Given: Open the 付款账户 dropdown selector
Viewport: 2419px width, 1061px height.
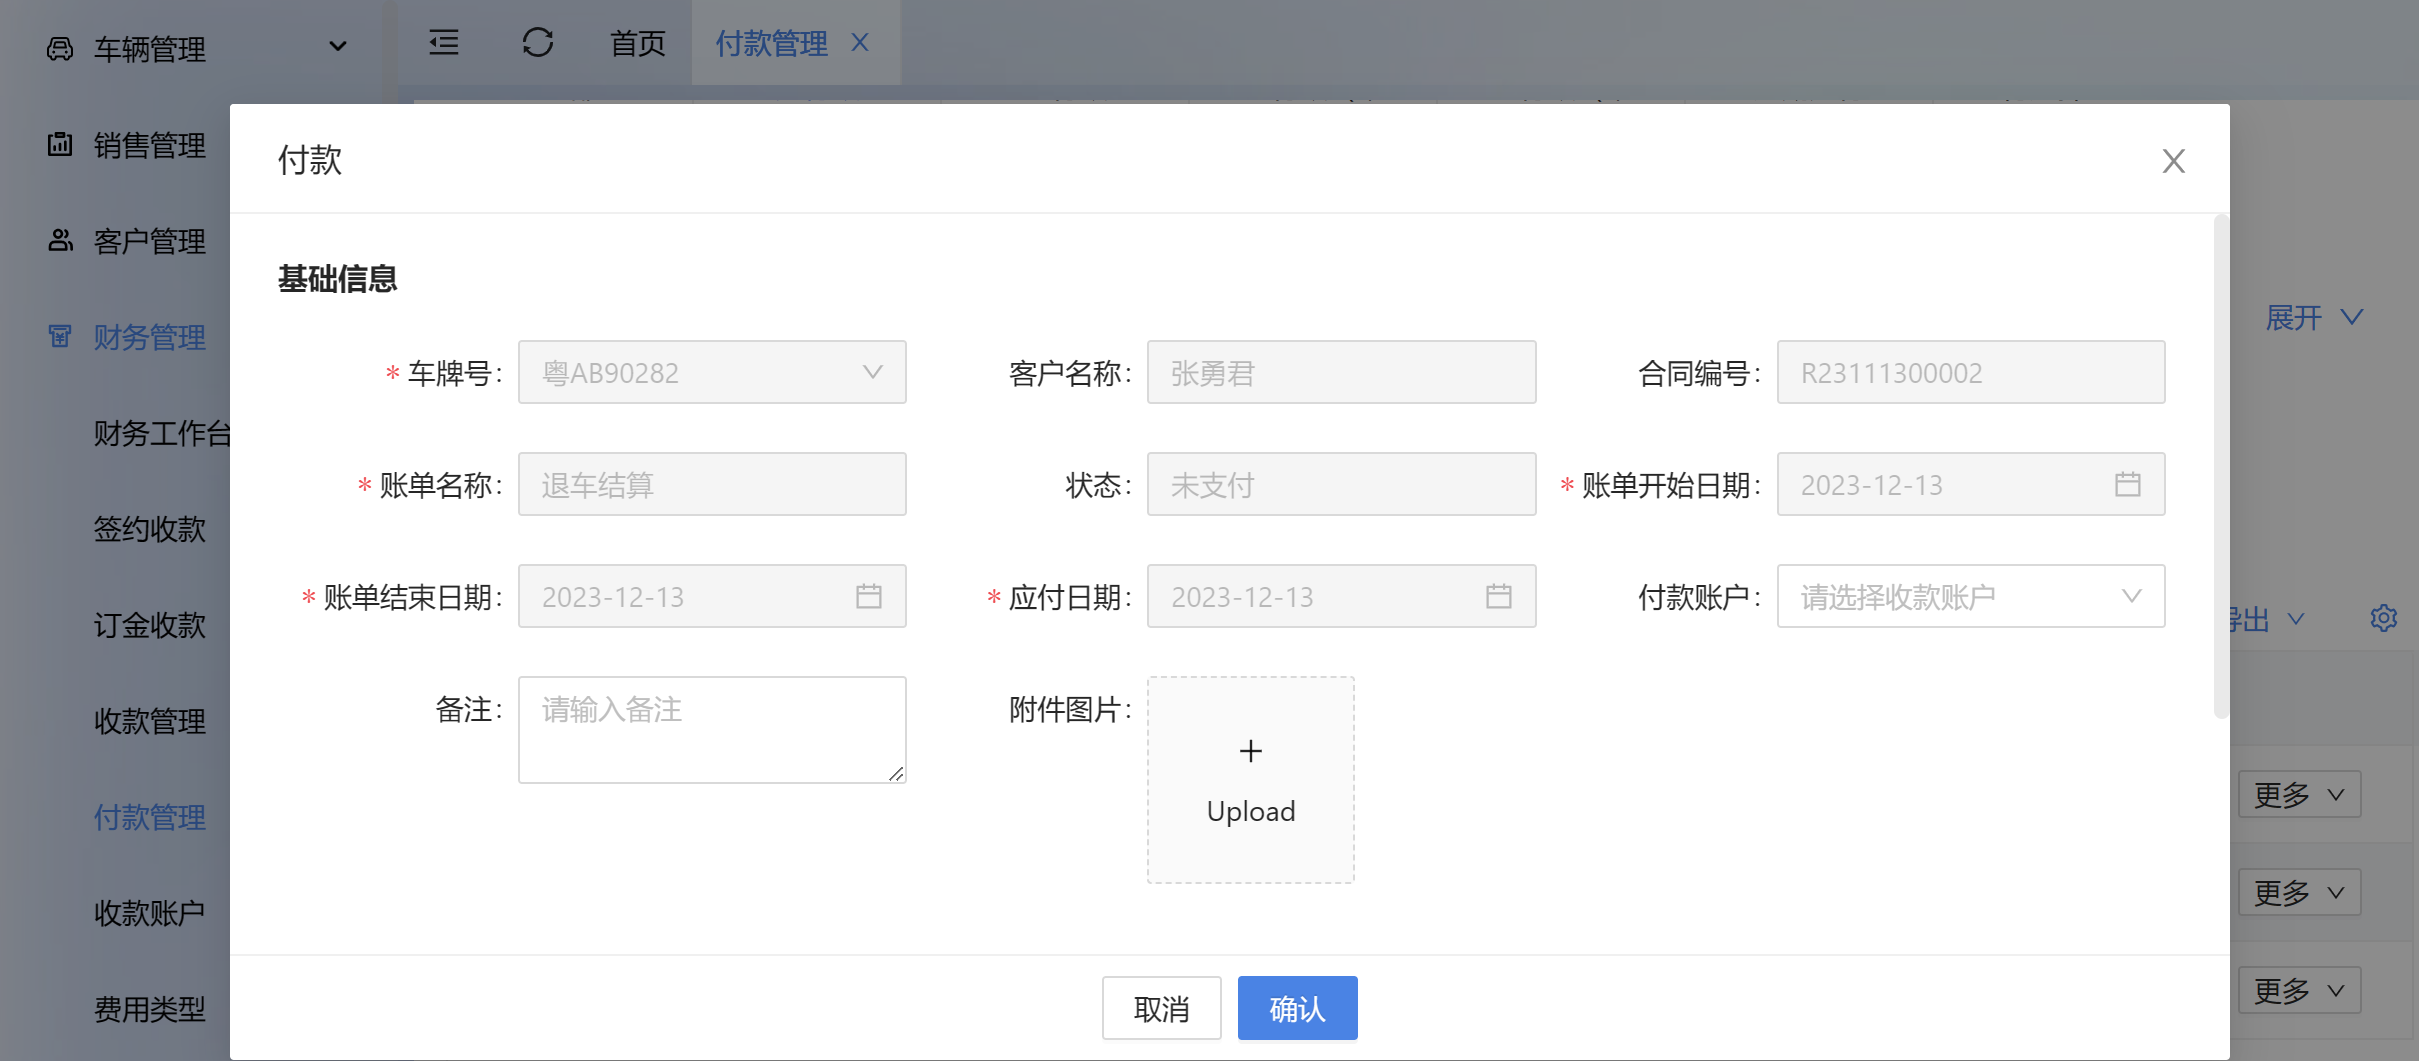Looking at the screenshot, I should tap(1970, 597).
